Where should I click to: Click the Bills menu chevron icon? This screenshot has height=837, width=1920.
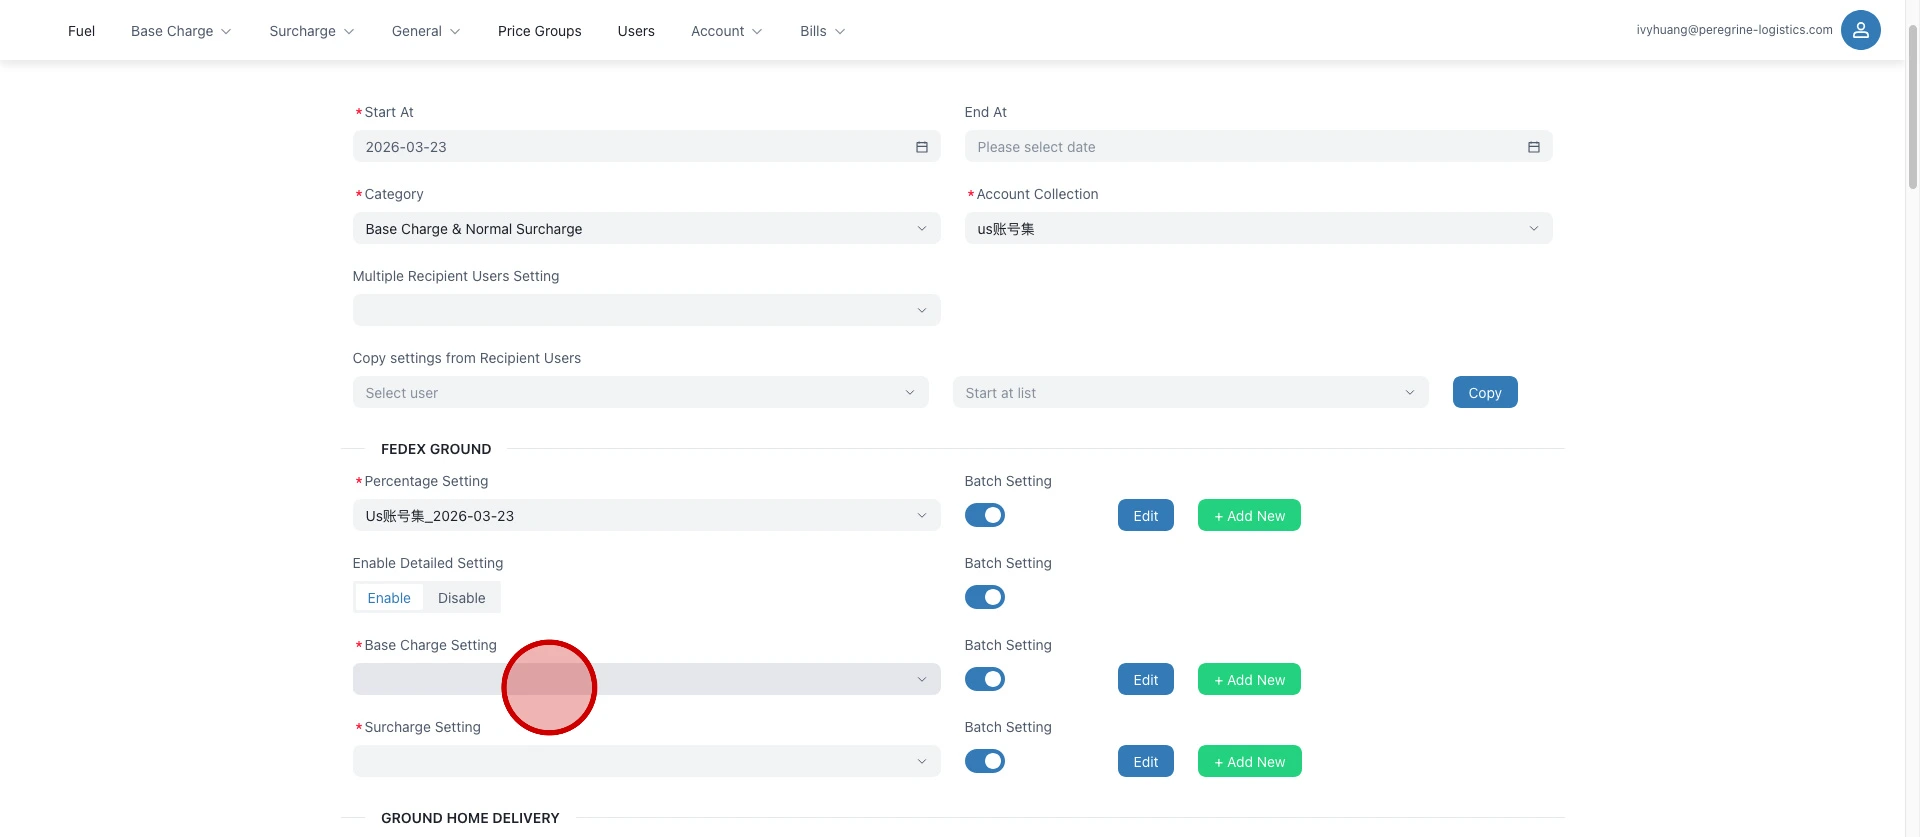(840, 32)
